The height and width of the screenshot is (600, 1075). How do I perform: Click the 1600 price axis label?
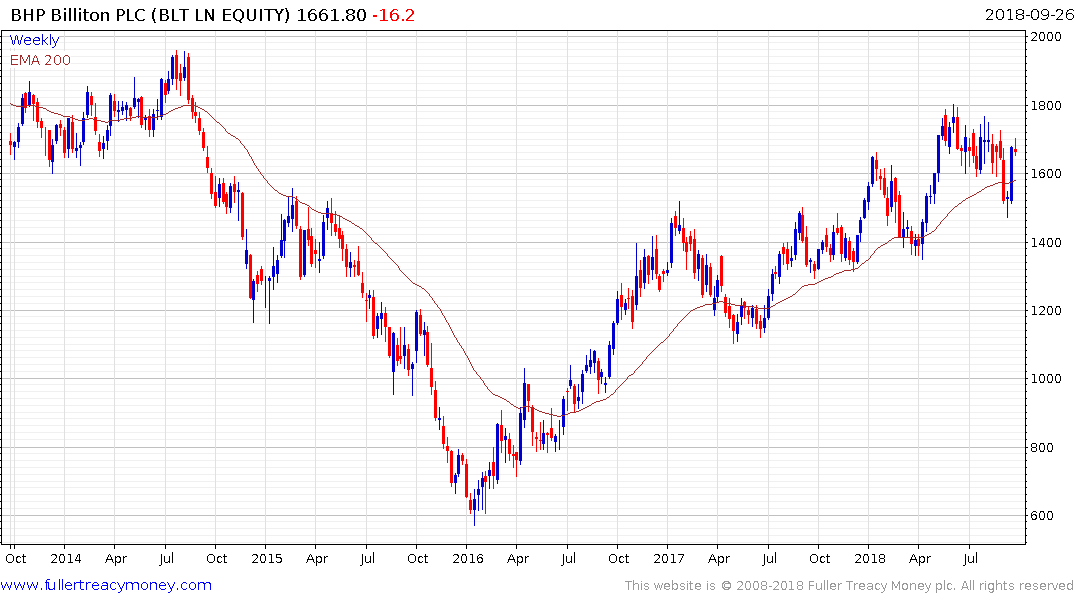[1046, 174]
